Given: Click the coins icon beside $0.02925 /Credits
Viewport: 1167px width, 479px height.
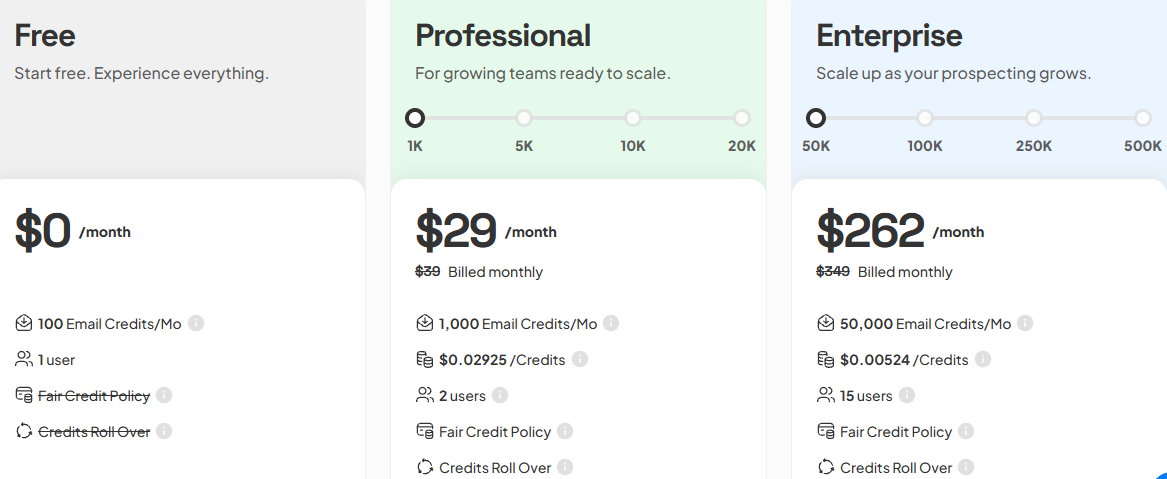Looking at the screenshot, I should point(424,359).
